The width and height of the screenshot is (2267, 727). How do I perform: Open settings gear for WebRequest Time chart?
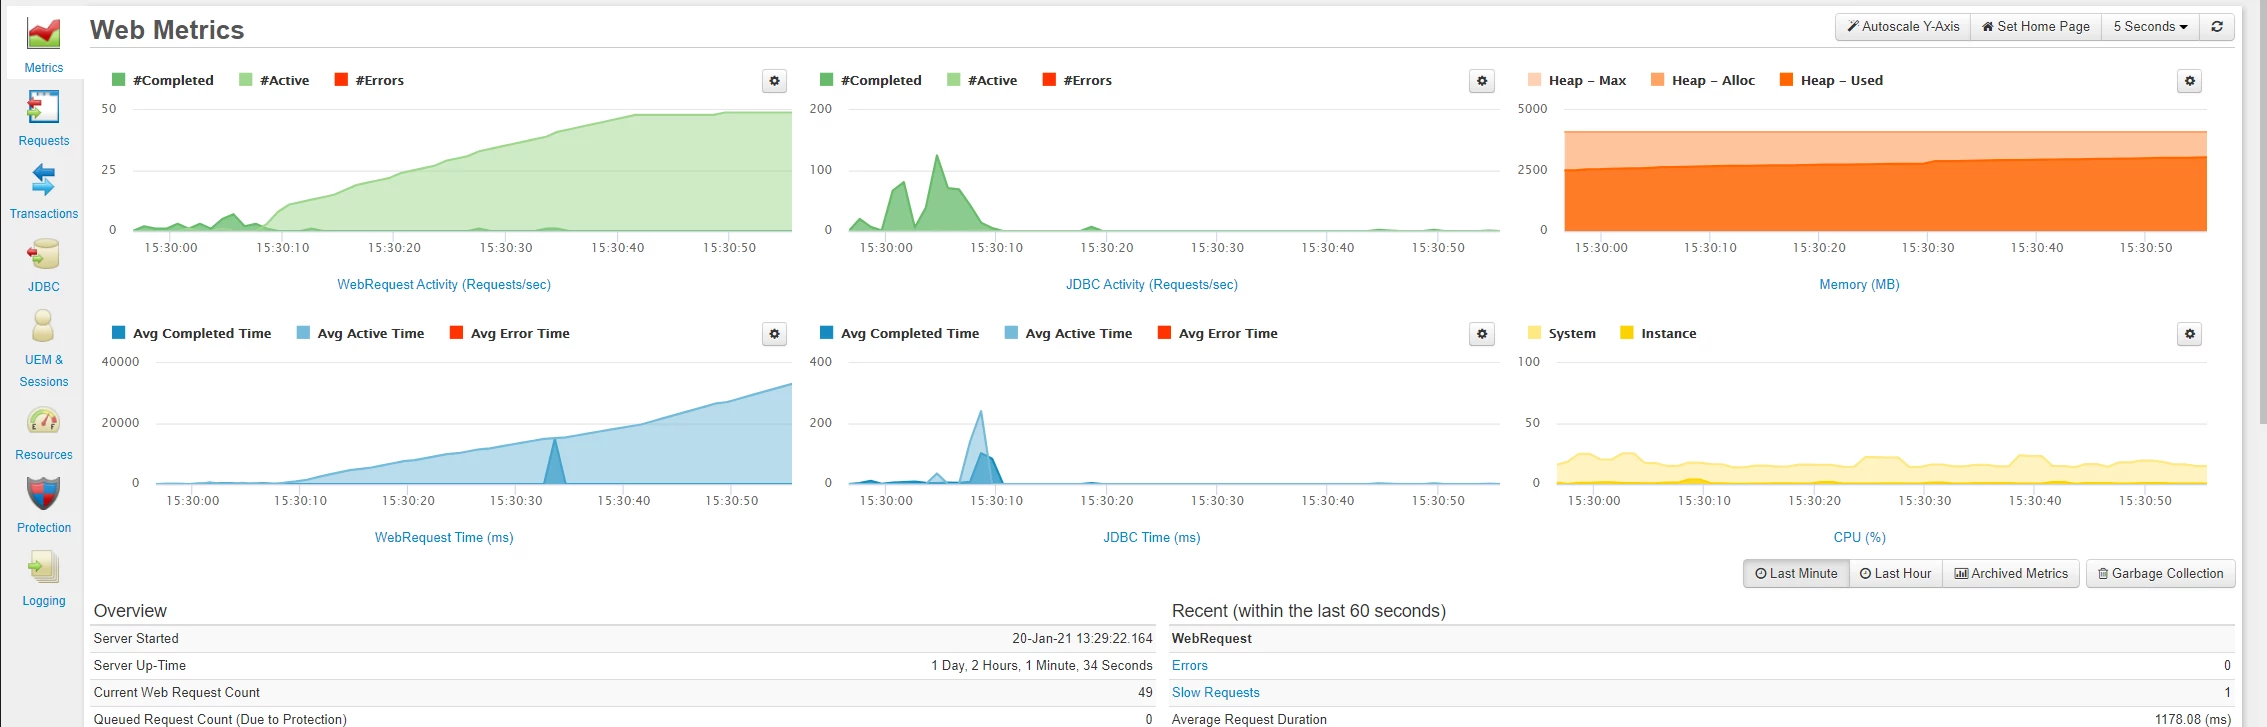(x=774, y=334)
